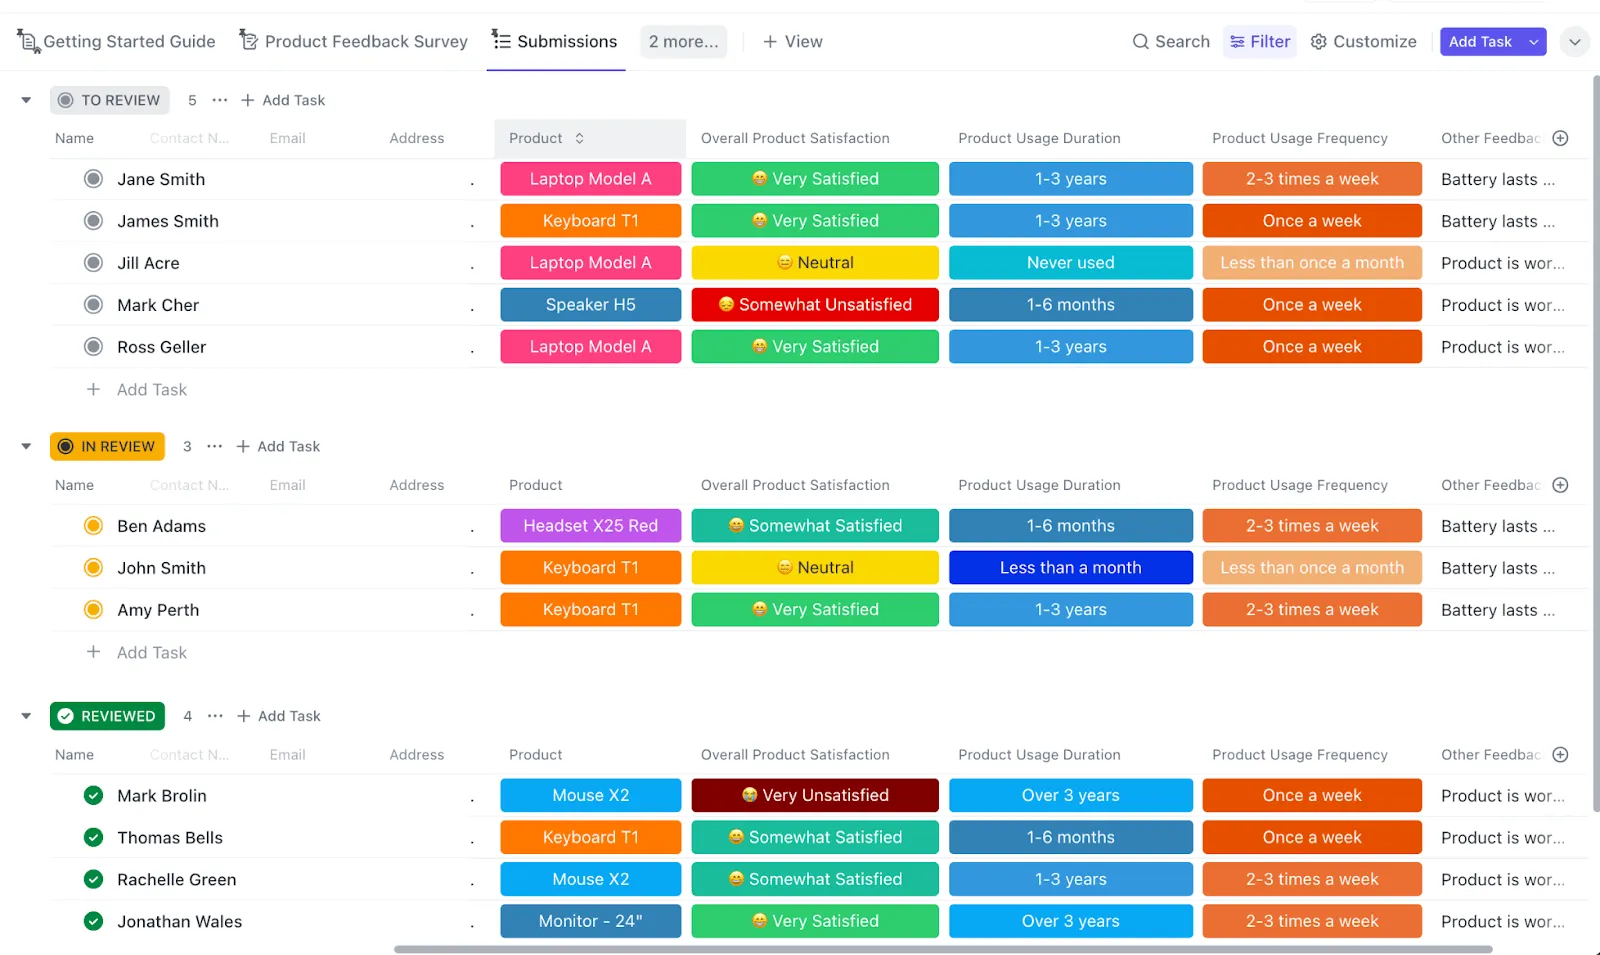Click the Search magnifier icon
Screen dimensions: 1600x955
tap(1140, 42)
